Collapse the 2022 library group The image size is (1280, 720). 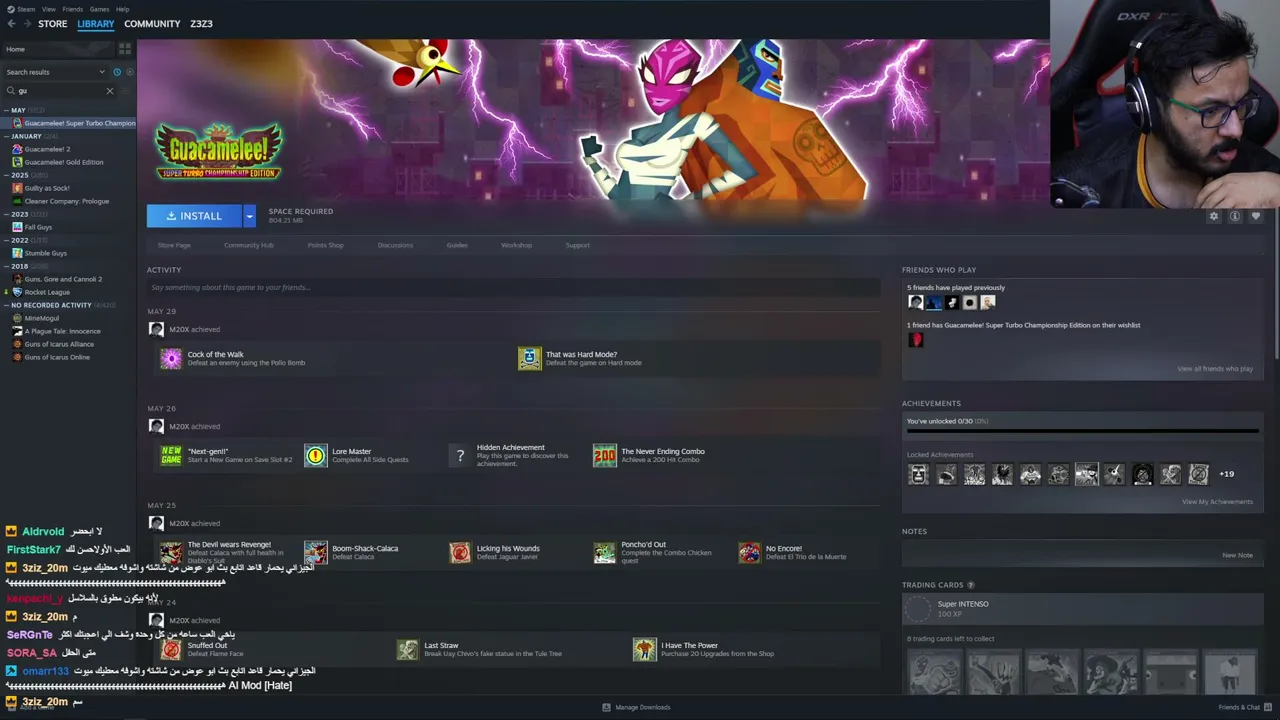[7, 240]
